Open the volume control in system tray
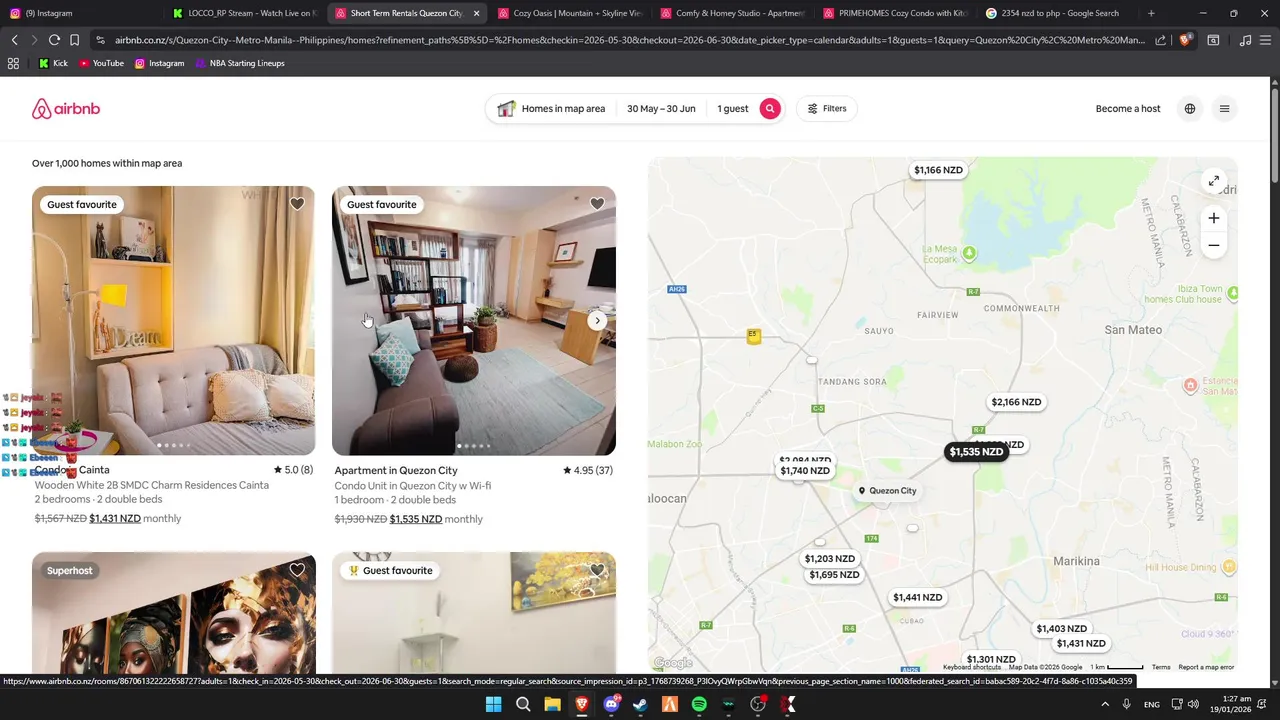Image resolution: width=1280 pixels, height=720 pixels. [x=1193, y=704]
